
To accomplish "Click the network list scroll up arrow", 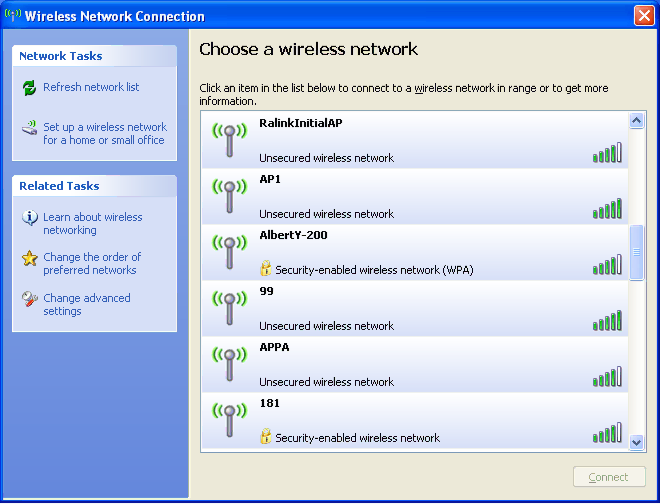I will 636,121.
